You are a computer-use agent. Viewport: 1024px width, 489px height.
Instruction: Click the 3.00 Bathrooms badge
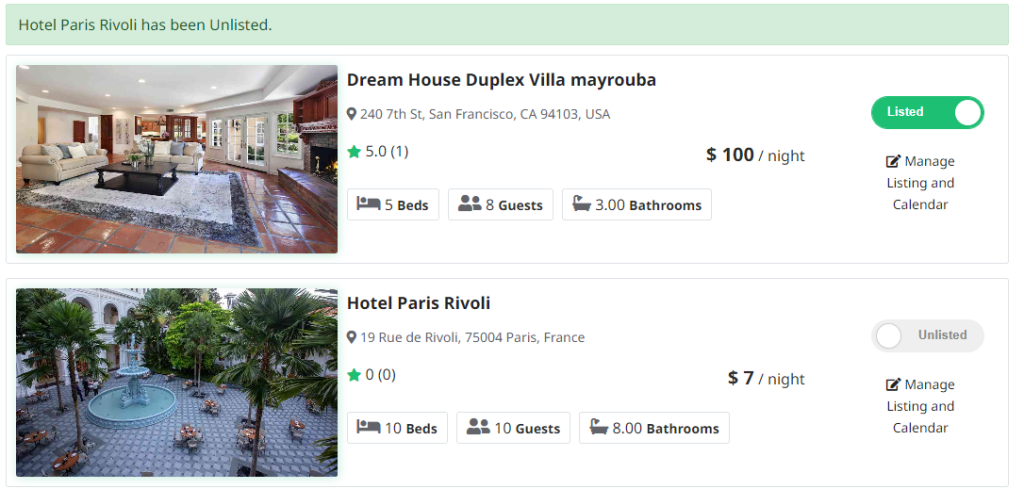637,204
